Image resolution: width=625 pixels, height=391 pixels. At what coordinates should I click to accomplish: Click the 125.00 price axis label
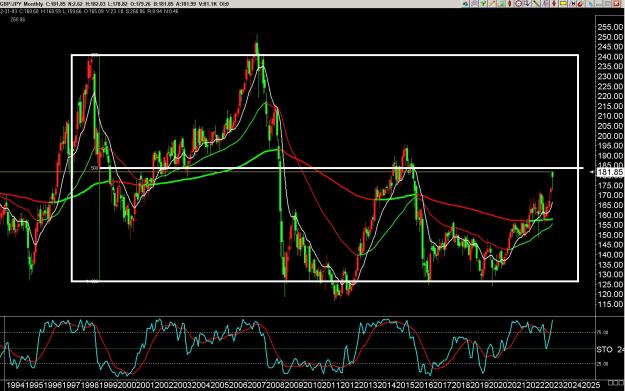tap(610, 284)
